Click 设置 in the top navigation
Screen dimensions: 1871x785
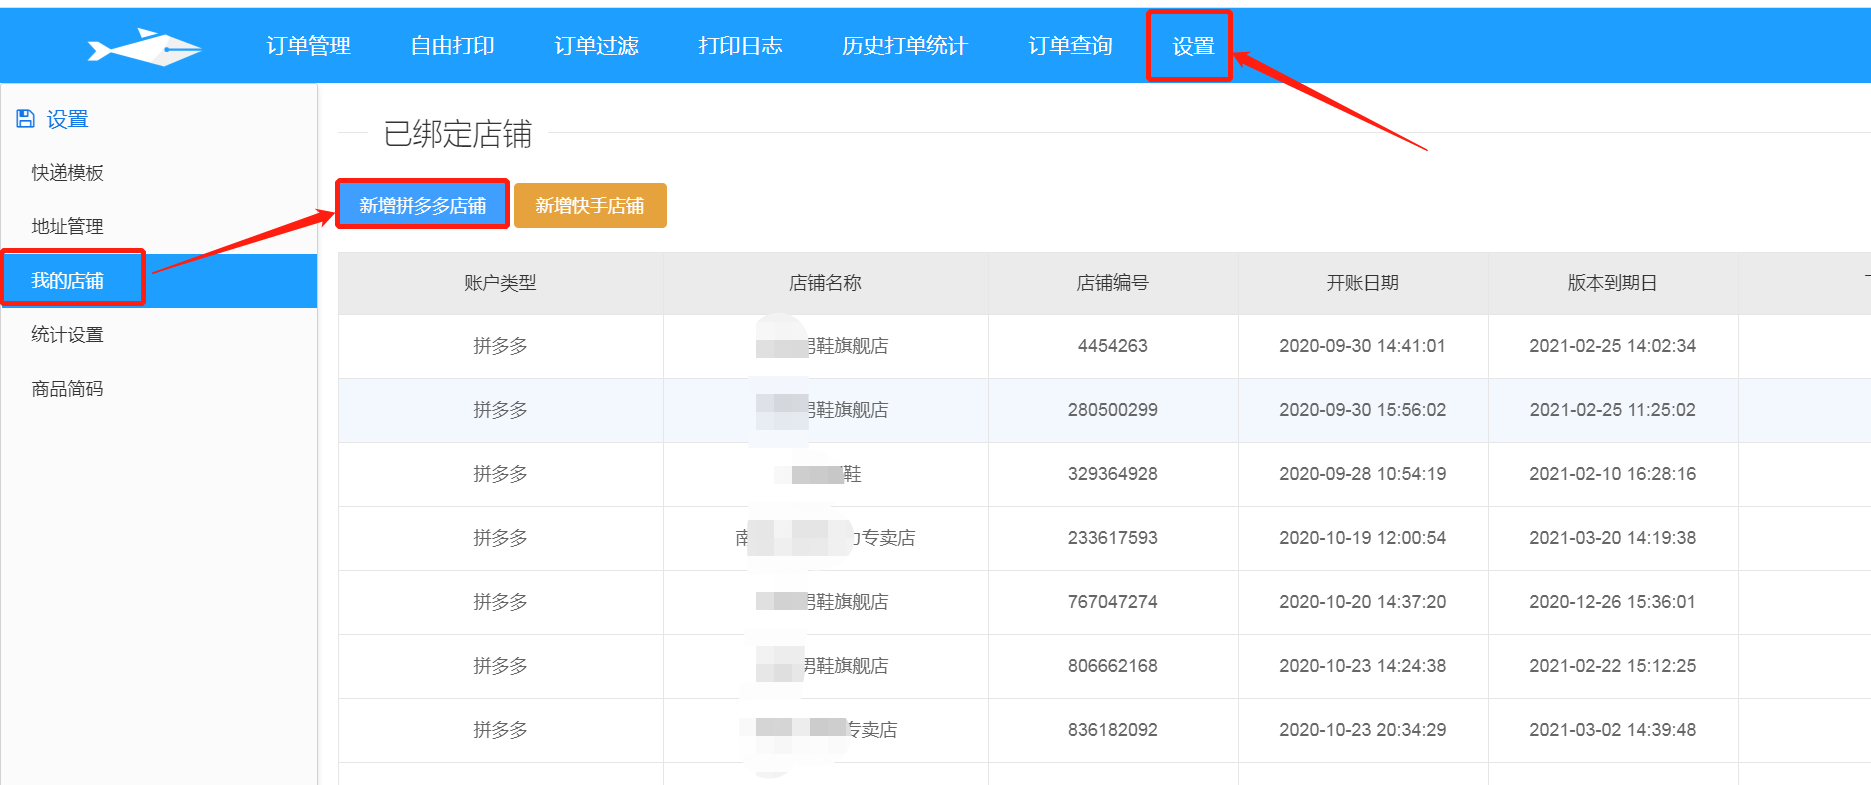coord(1192,46)
